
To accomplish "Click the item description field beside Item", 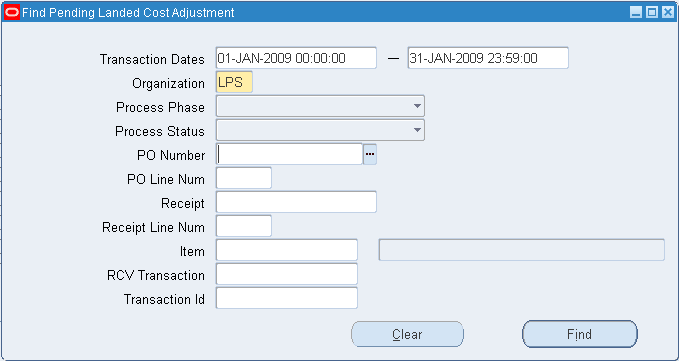I will [x=522, y=250].
